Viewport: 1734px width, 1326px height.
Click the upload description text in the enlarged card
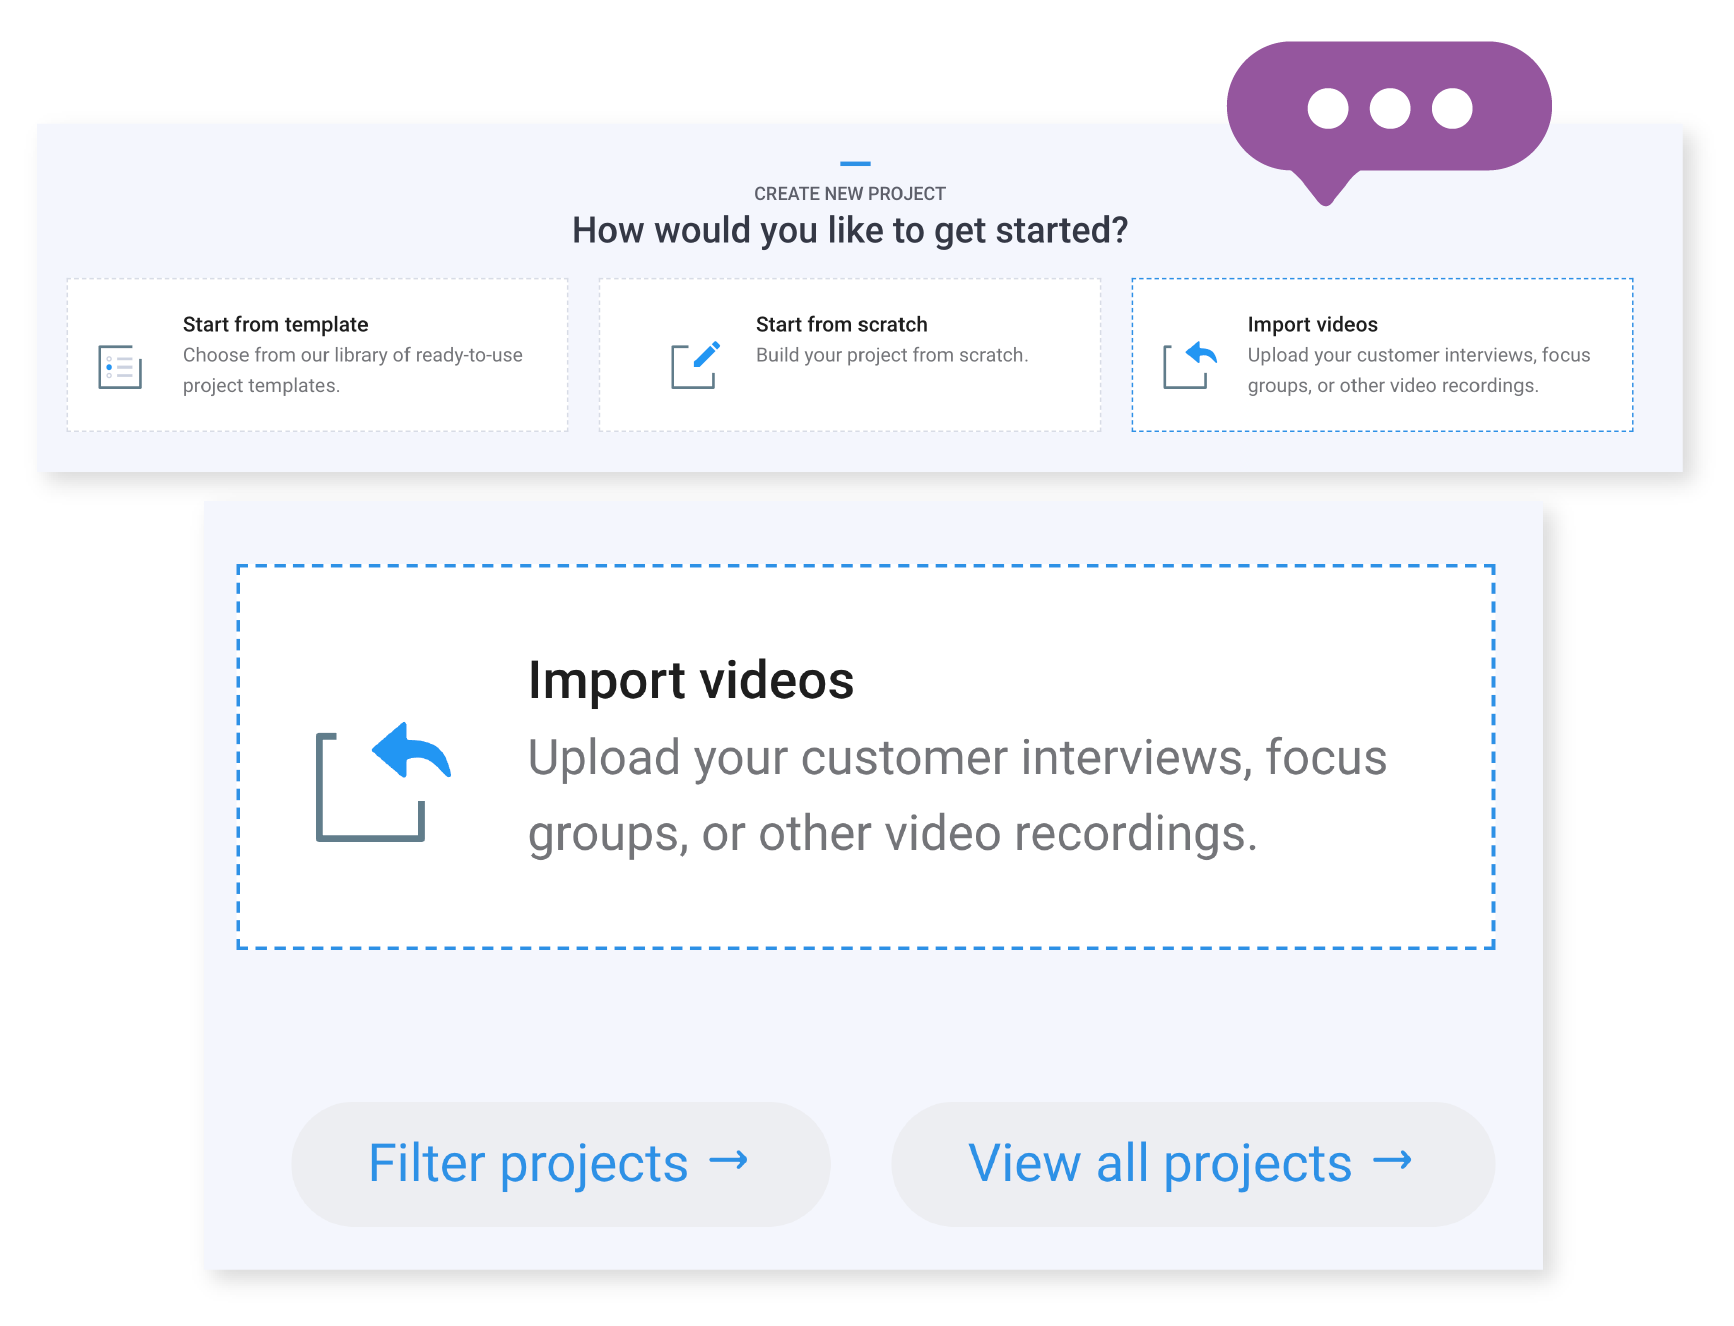tap(957, 795)
